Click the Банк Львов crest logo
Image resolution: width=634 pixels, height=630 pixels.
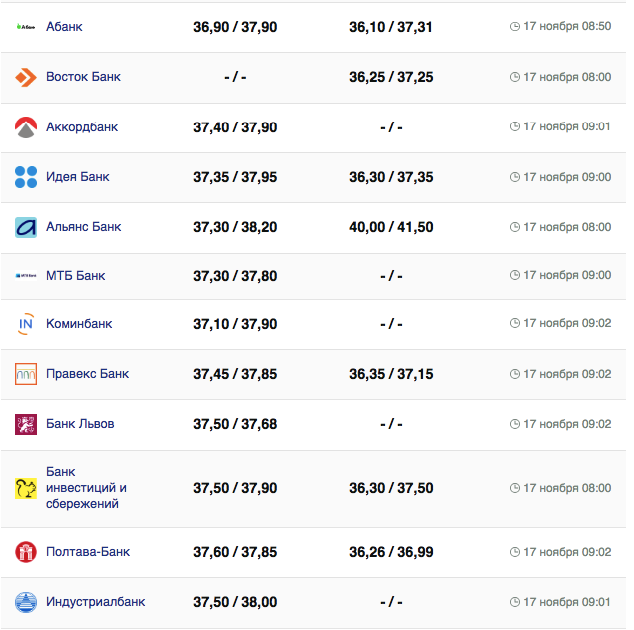[26, 424]
